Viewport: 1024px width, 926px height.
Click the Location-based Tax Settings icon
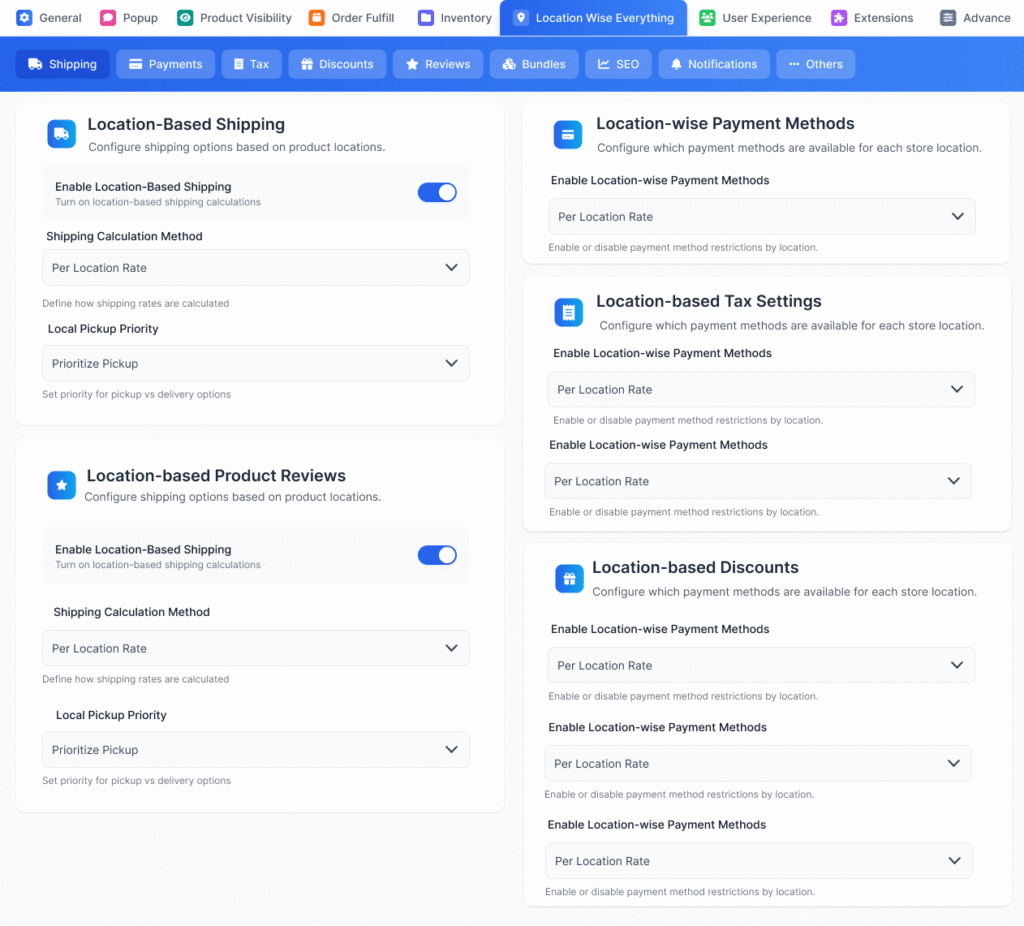tap(568, 312)
